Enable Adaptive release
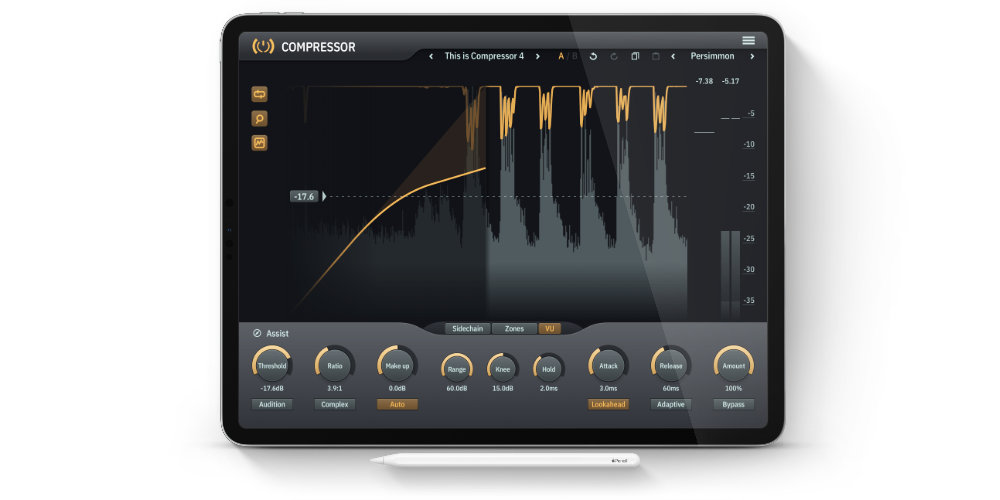1000x500 pixels. click(671, 404)
